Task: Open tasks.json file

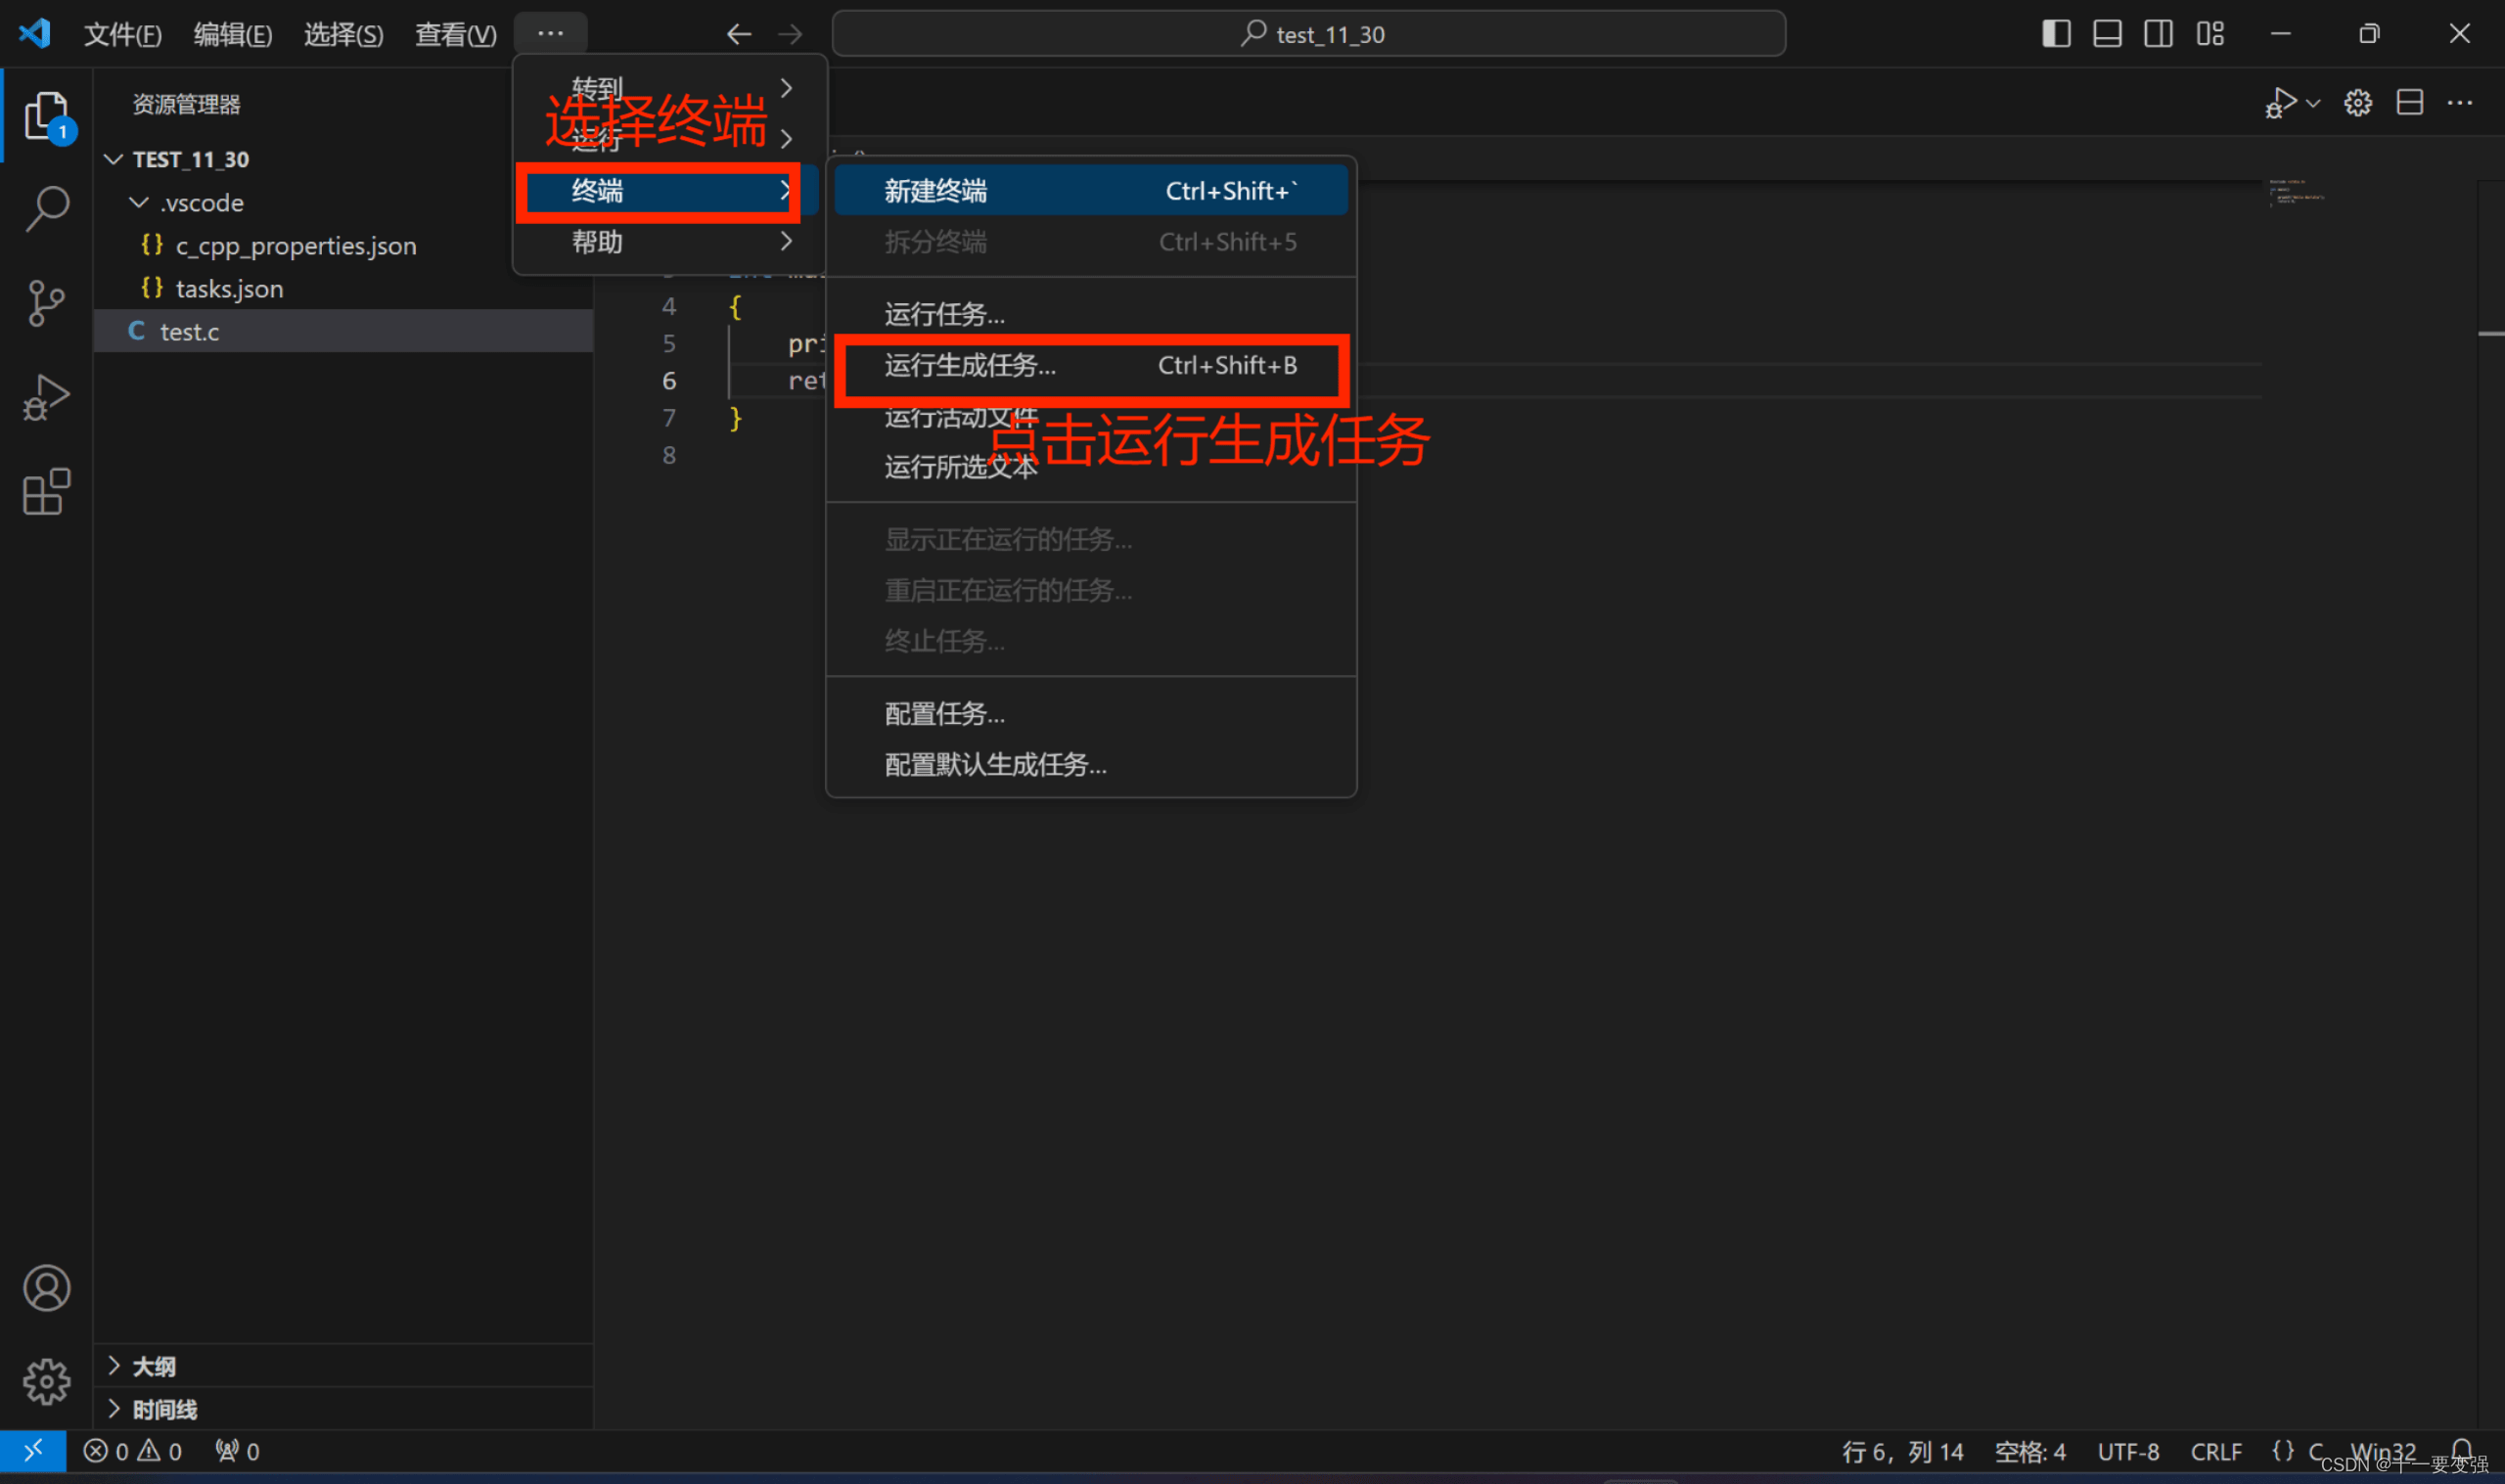Action: coord(343,288)
